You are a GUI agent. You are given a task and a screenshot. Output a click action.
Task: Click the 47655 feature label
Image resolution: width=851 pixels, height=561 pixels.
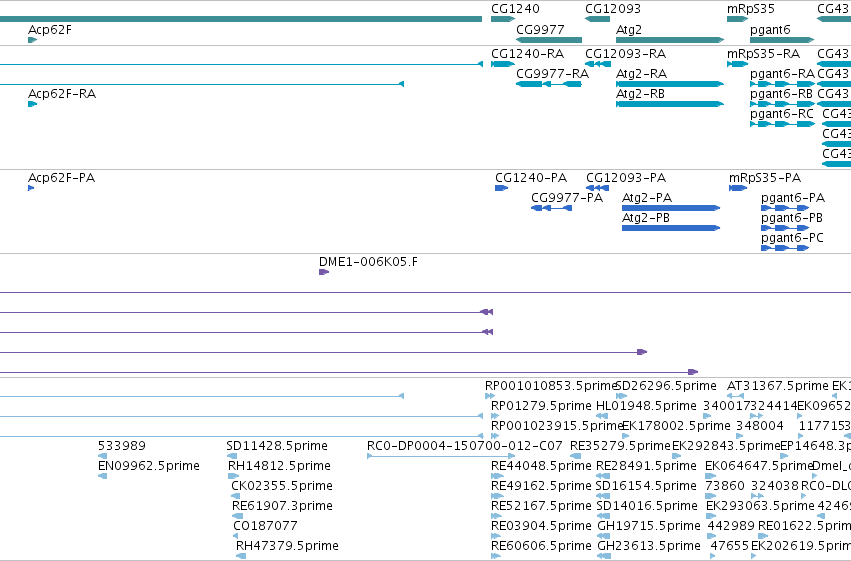click(x=729, y=545)
